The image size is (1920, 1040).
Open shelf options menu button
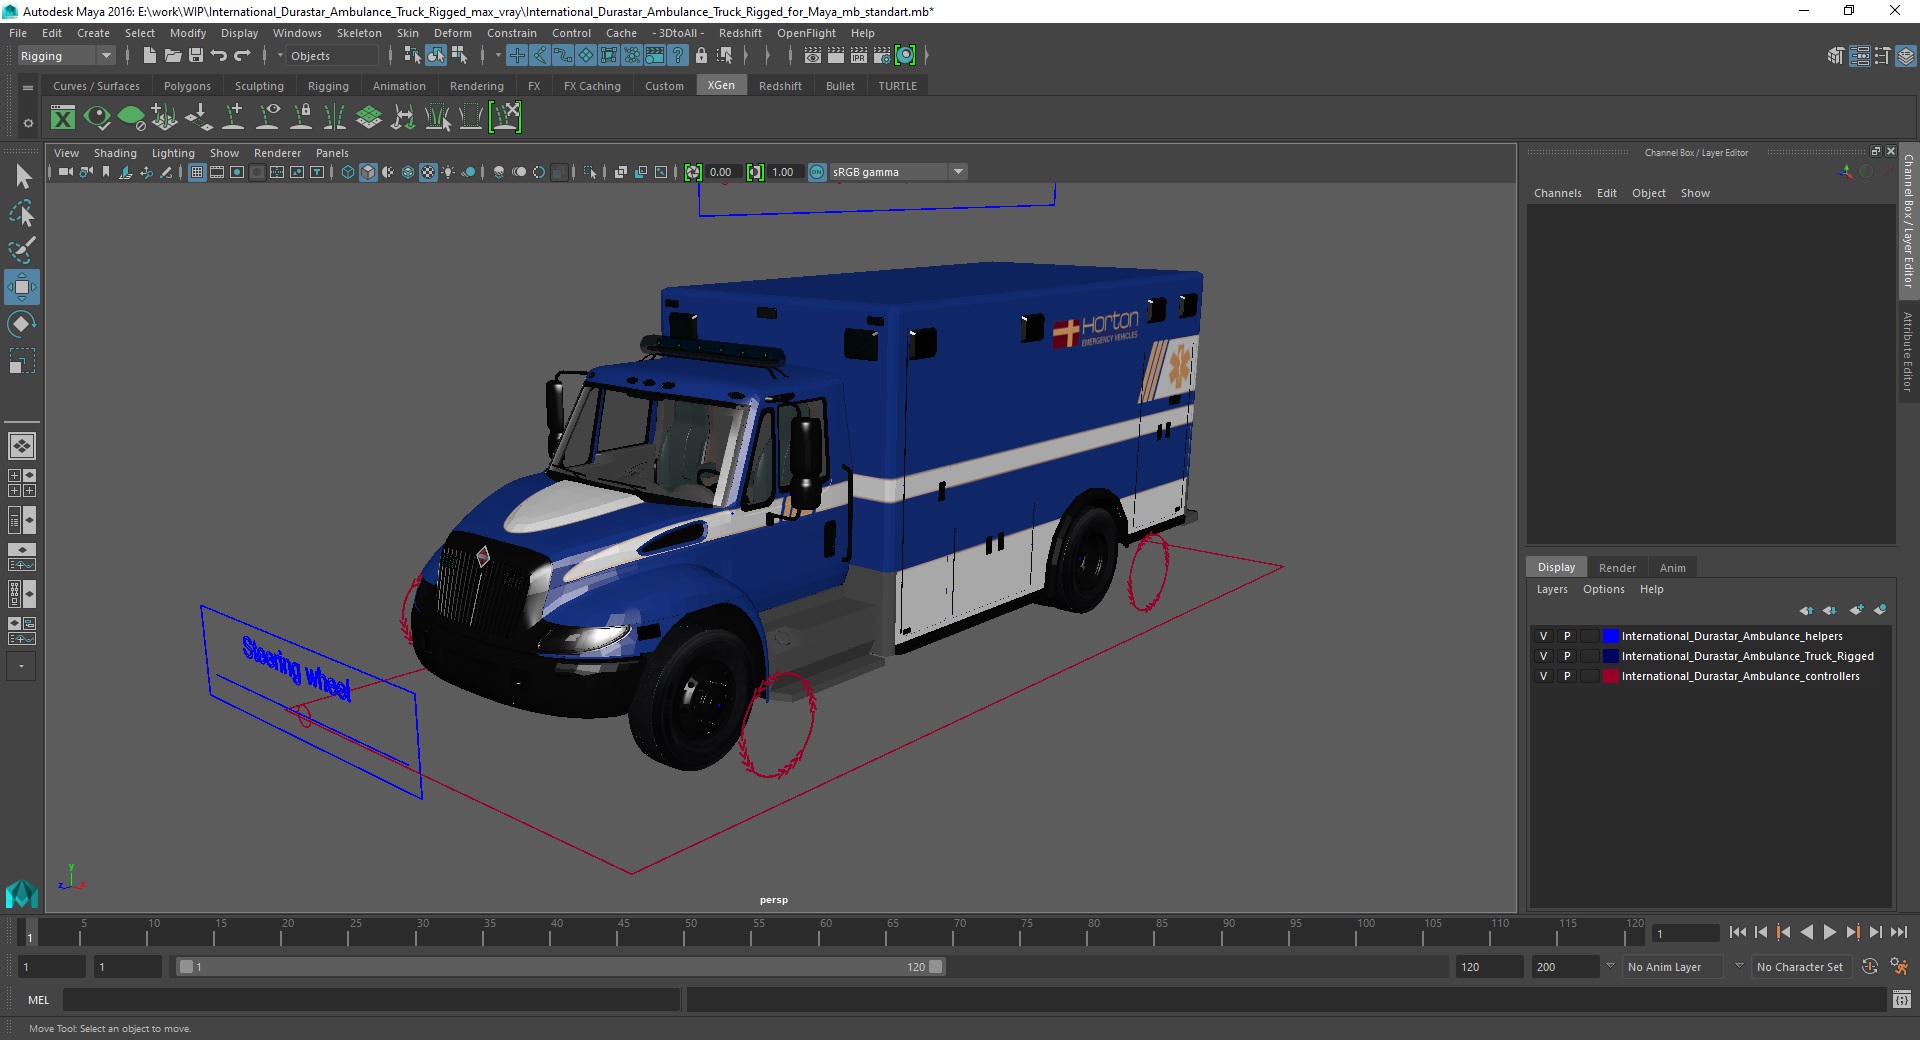[x=28, y=88]
